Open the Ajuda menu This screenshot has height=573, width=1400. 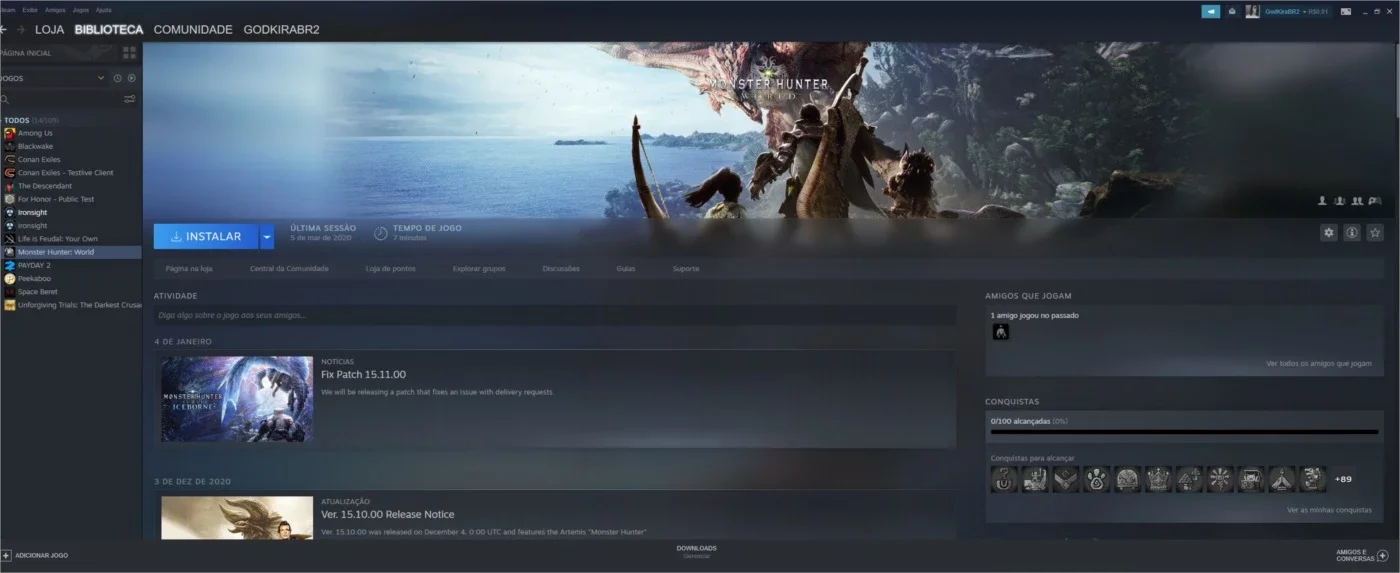coord(104,10)
